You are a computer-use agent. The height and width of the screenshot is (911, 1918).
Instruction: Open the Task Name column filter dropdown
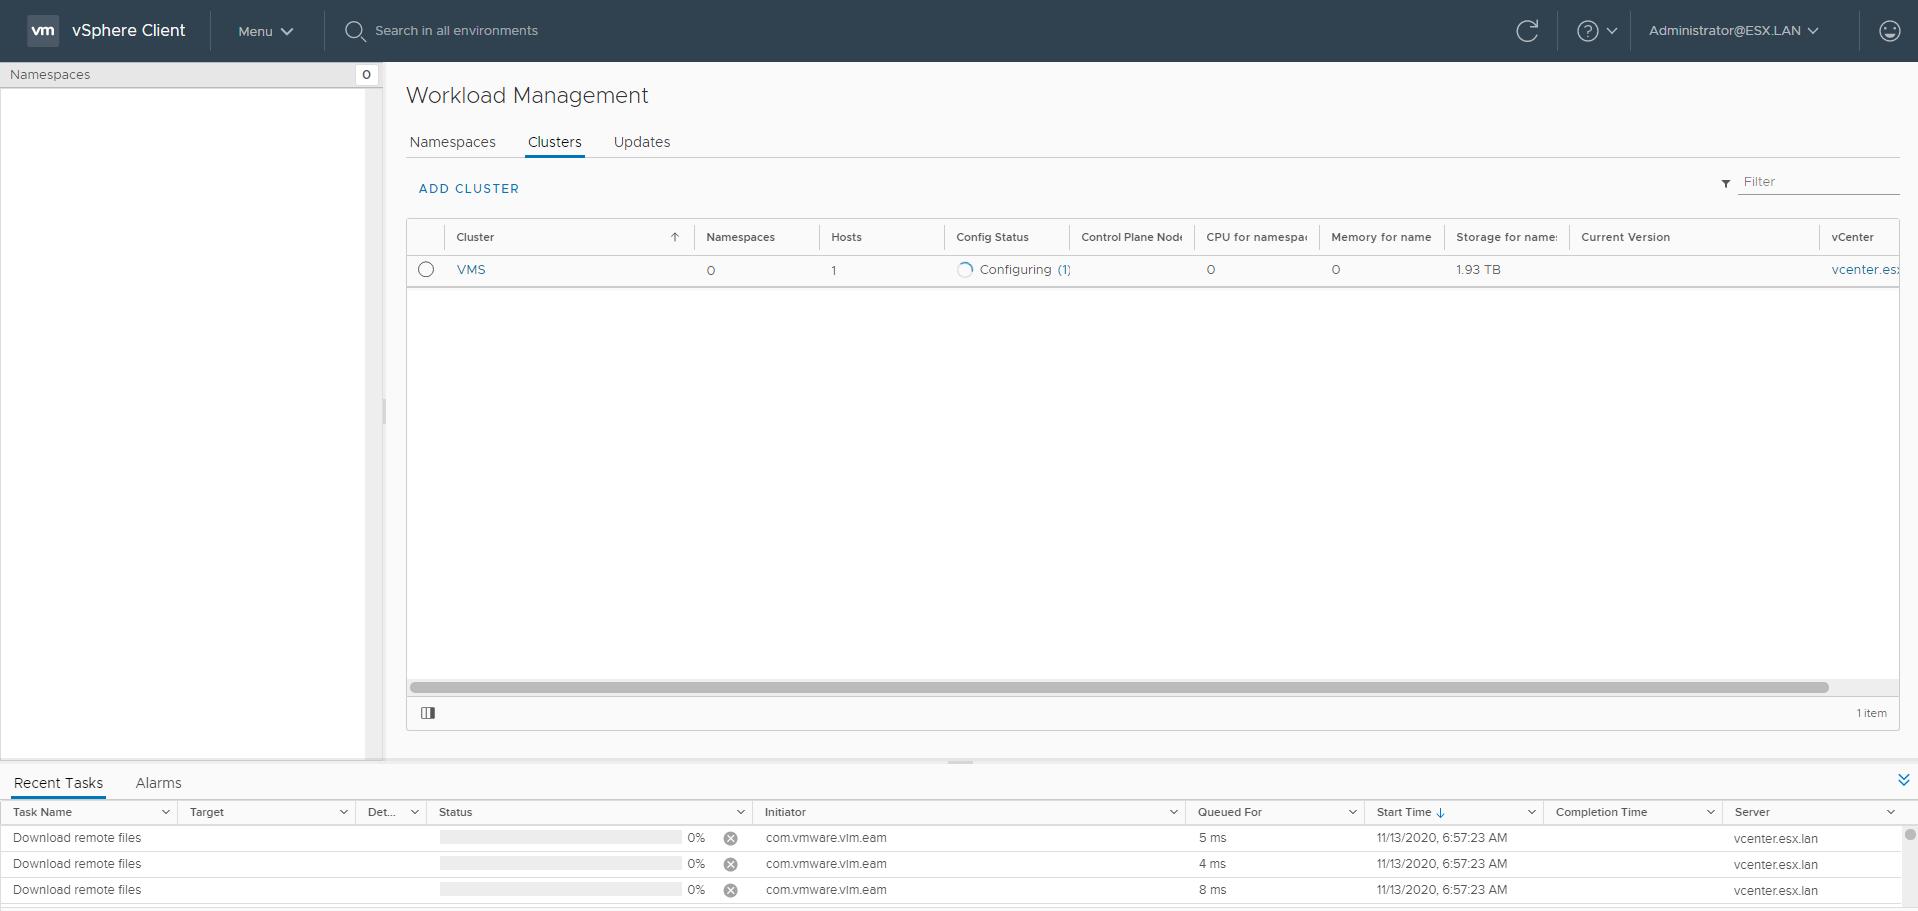tap(165, 813)
